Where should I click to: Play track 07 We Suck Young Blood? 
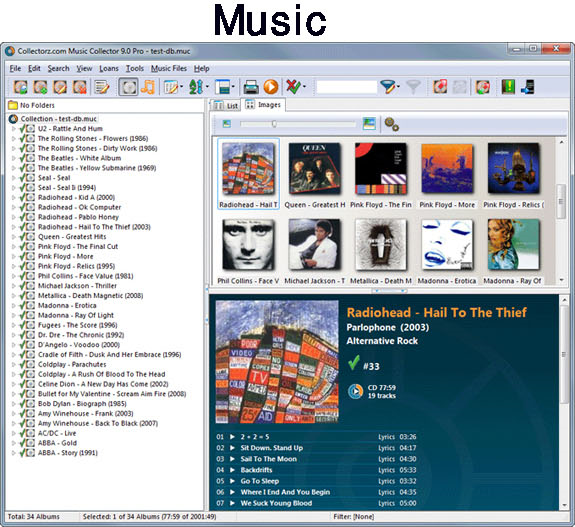coord(232,503)
